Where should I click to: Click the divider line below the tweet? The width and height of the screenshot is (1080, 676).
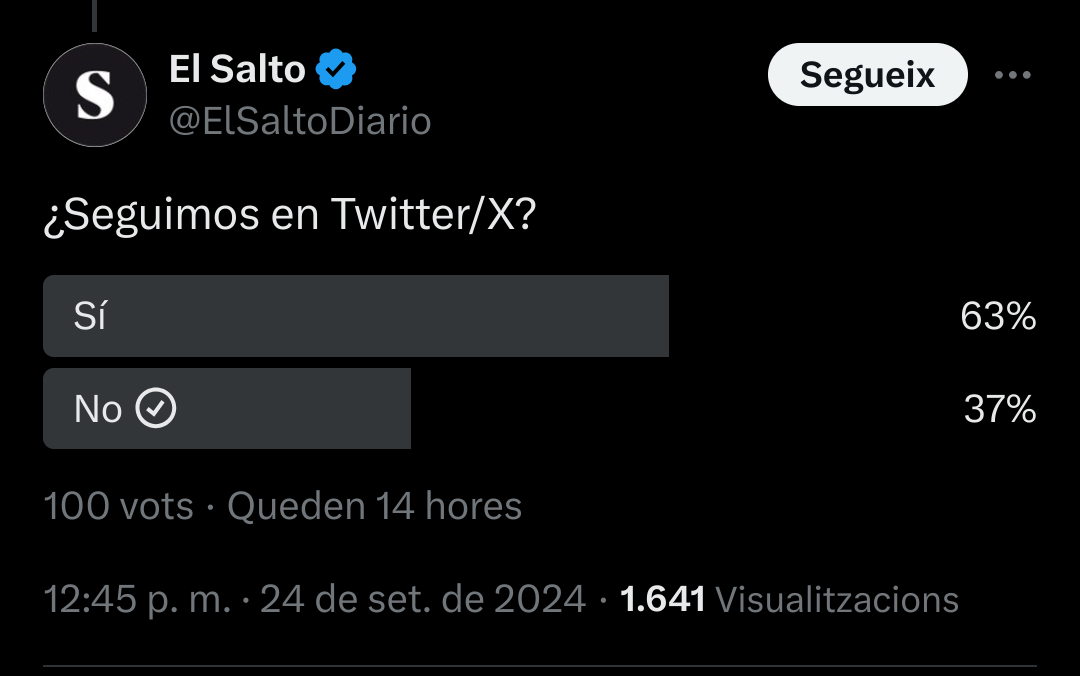point(540,666)
